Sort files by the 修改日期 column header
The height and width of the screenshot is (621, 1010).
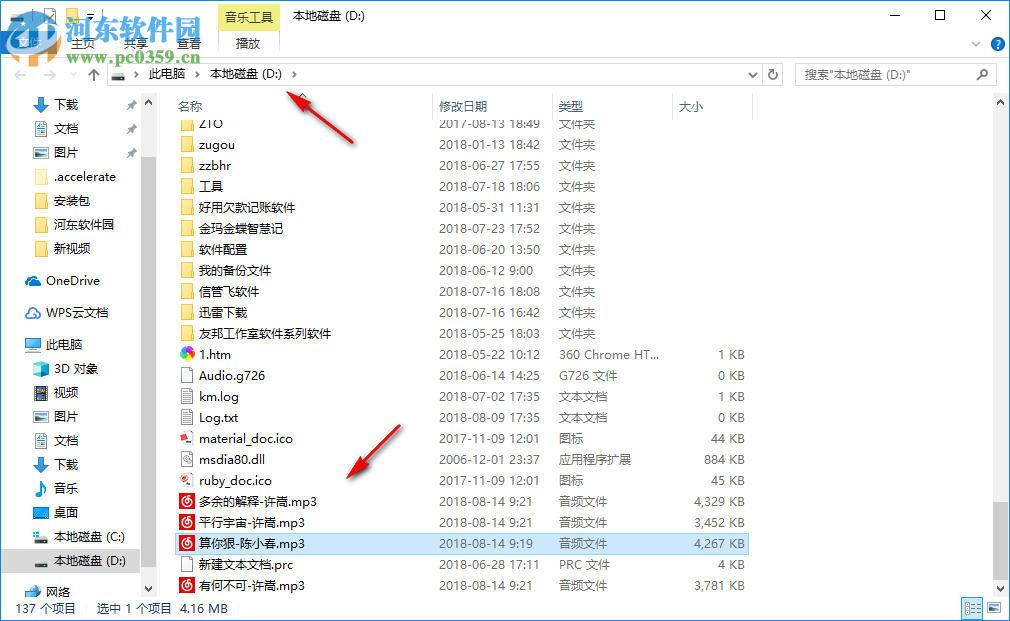coord(466,103)
